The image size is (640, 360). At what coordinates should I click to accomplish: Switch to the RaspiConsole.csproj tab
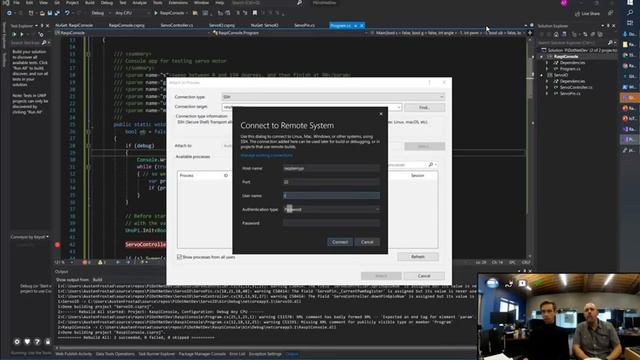[127, 25]
